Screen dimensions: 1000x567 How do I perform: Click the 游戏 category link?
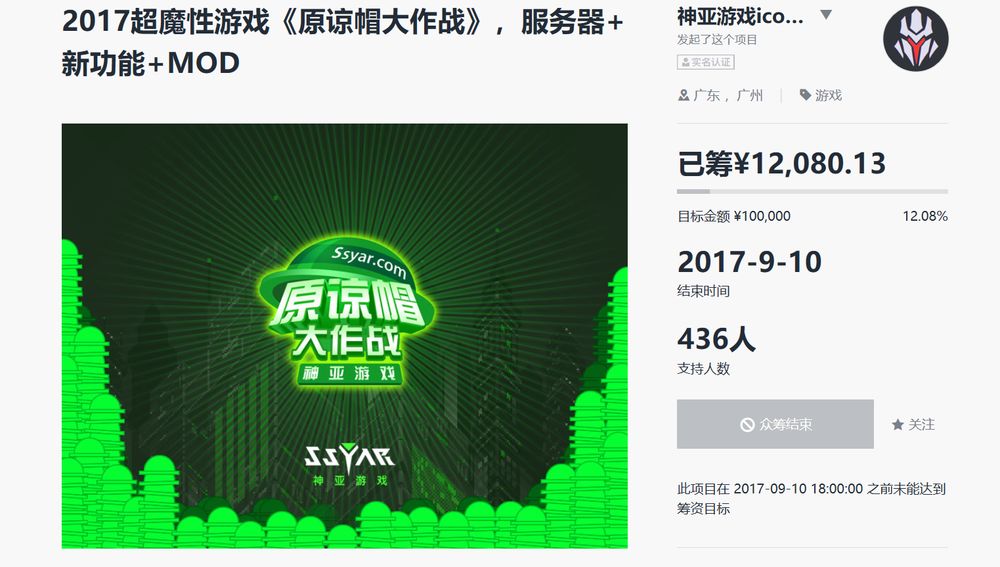828,95
